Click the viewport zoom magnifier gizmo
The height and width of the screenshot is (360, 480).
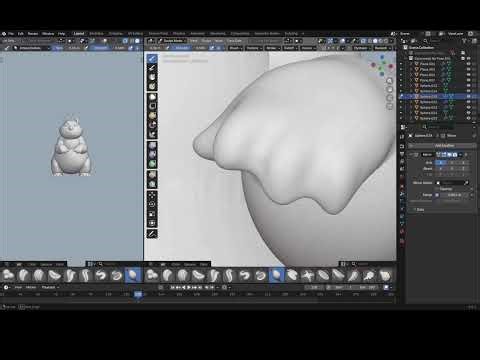tap(389, 81)
